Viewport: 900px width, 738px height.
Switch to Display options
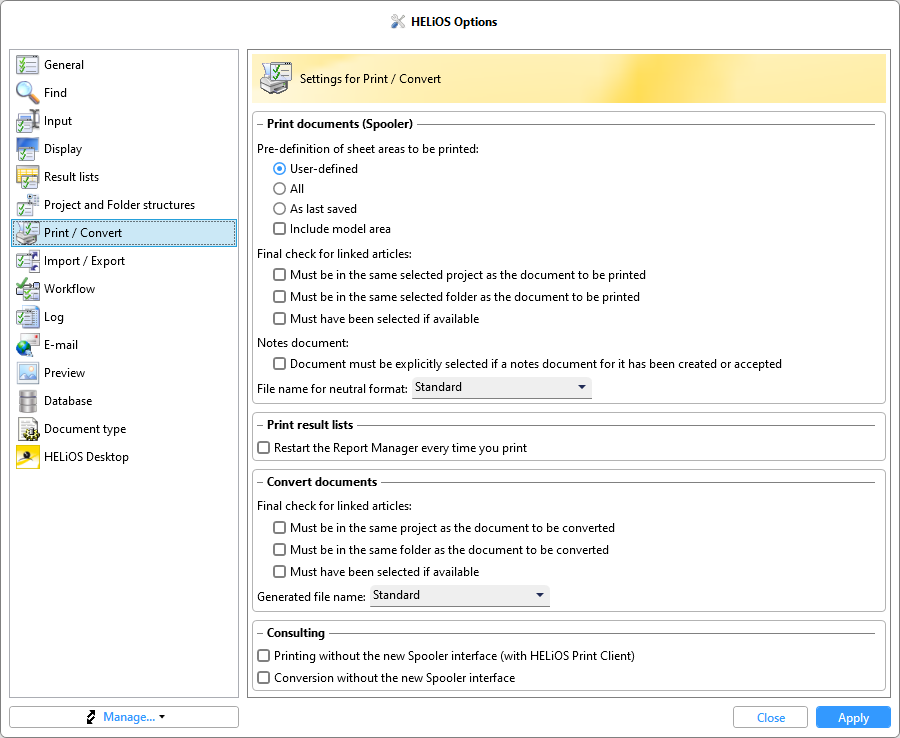coord(124,149)
